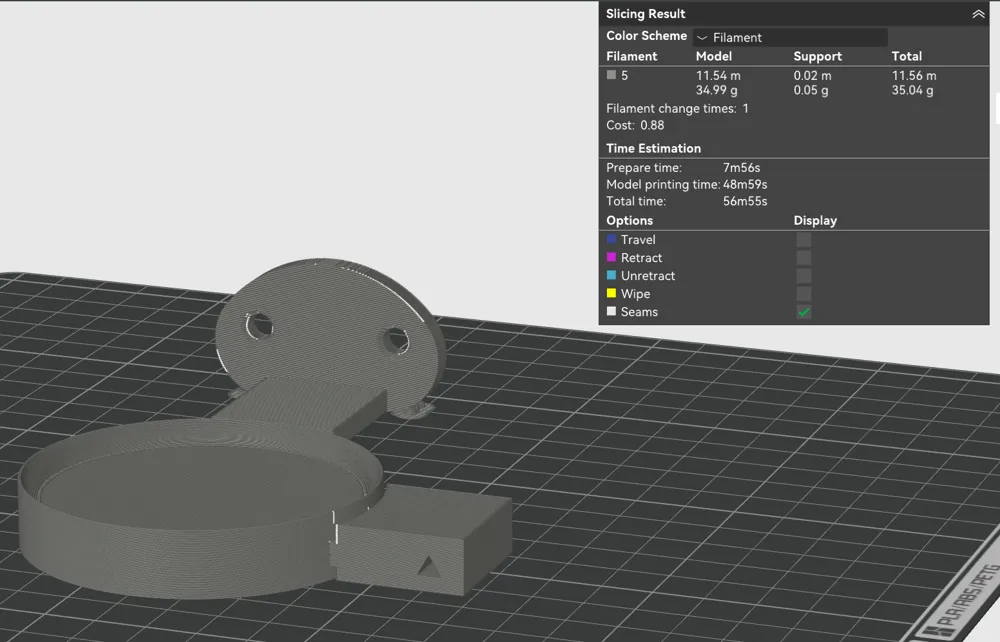Click the "Unretract" option label
Viewport: 1000px width, 642px height.
pyautogui.click(x=648, y=275)
